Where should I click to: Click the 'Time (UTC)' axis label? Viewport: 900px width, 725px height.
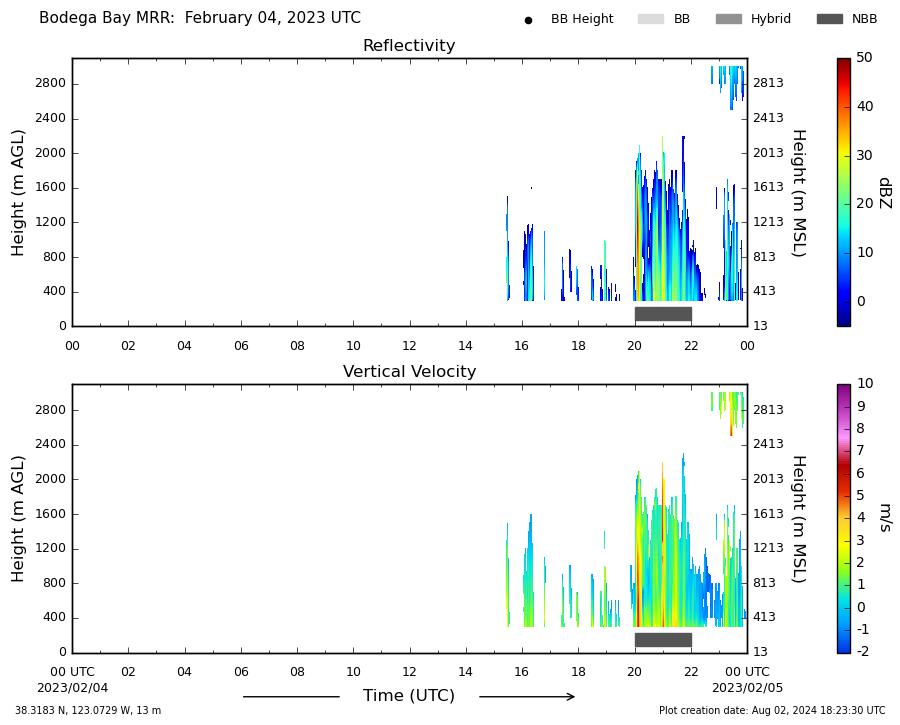pyautogui.click(x=409, y=696)
